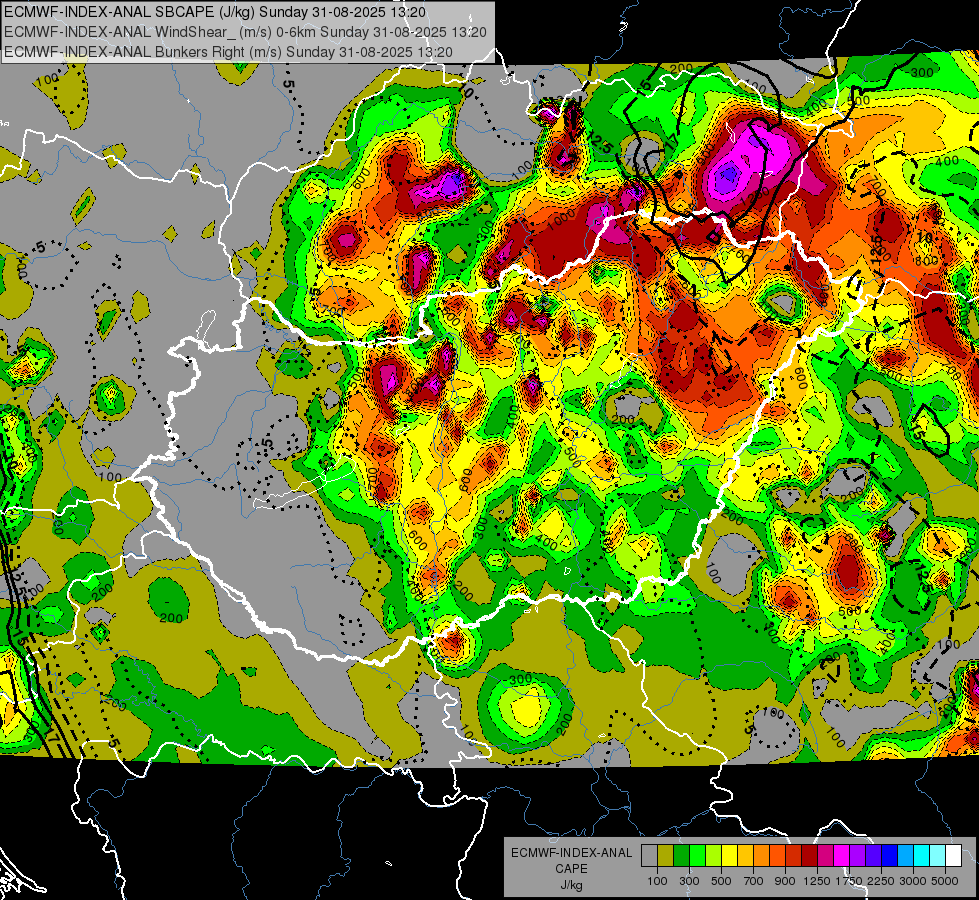Click the legend J/kg units label

click(571, 885)
